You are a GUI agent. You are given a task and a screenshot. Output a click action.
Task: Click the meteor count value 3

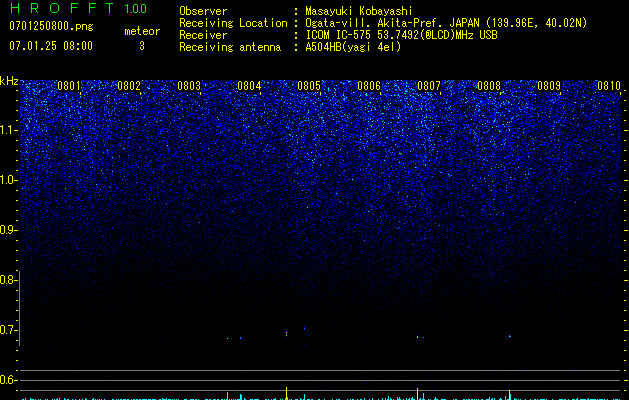[x=142, y=46]
